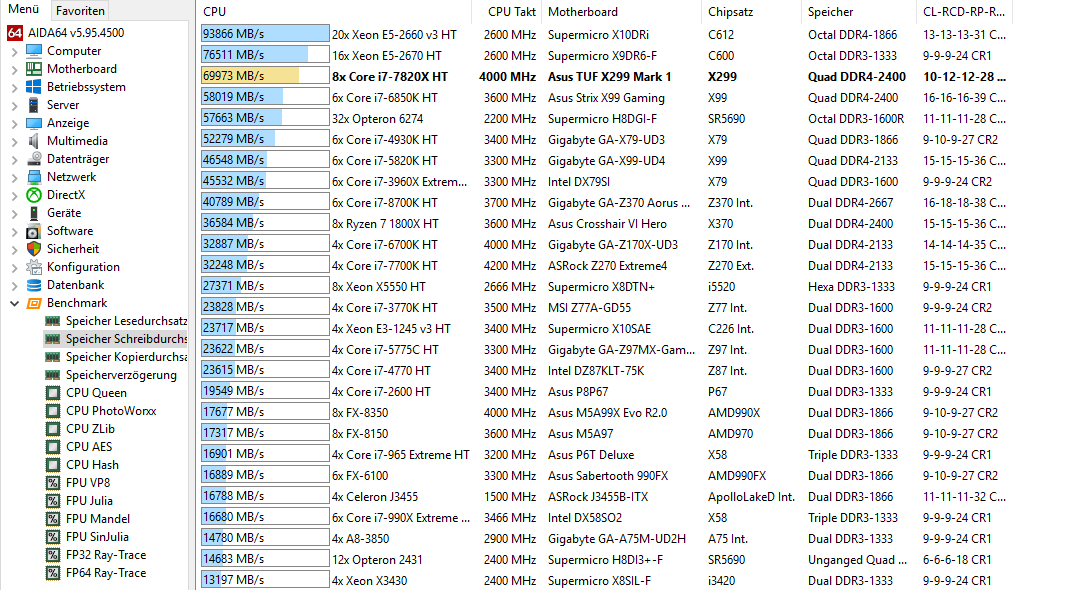Sort by the Speicher column header
This screenshot has height=590, width=1092.
(859, 12)
